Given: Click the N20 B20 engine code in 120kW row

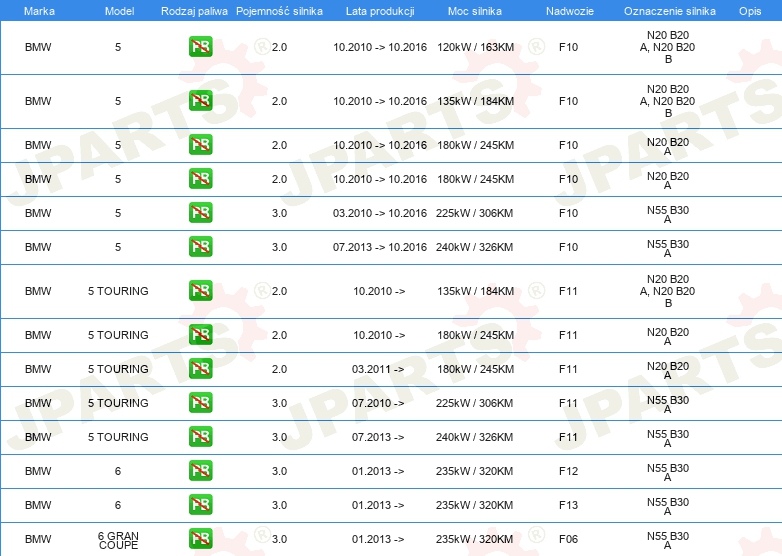Looking at the screenshot, I should coord(668,47).
